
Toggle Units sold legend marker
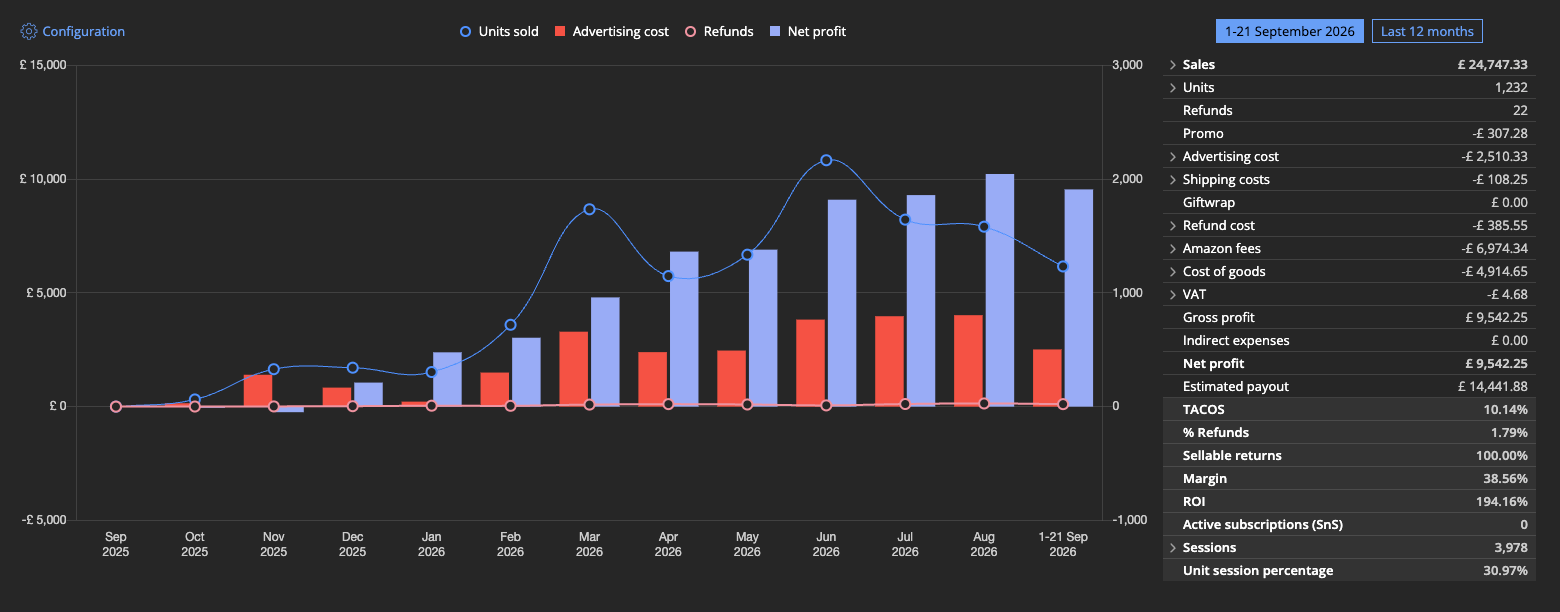[465, 32]
